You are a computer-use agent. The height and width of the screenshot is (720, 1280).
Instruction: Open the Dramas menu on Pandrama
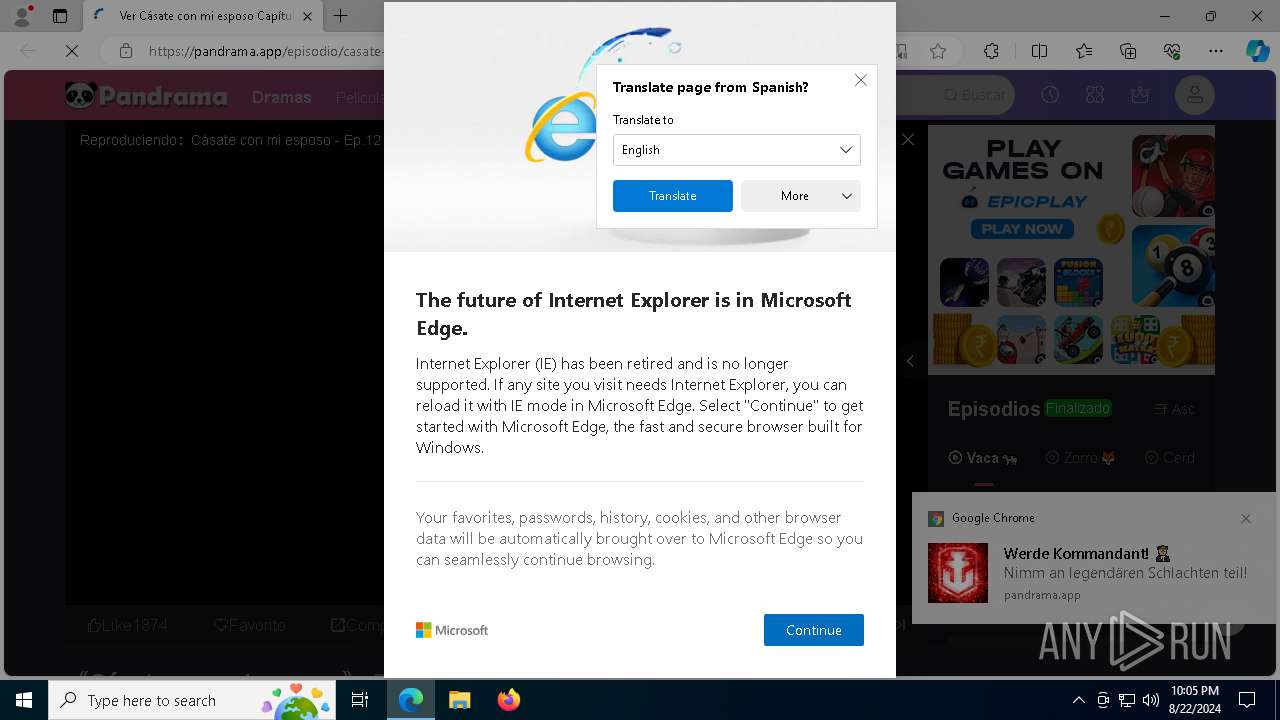coord(281,97)
